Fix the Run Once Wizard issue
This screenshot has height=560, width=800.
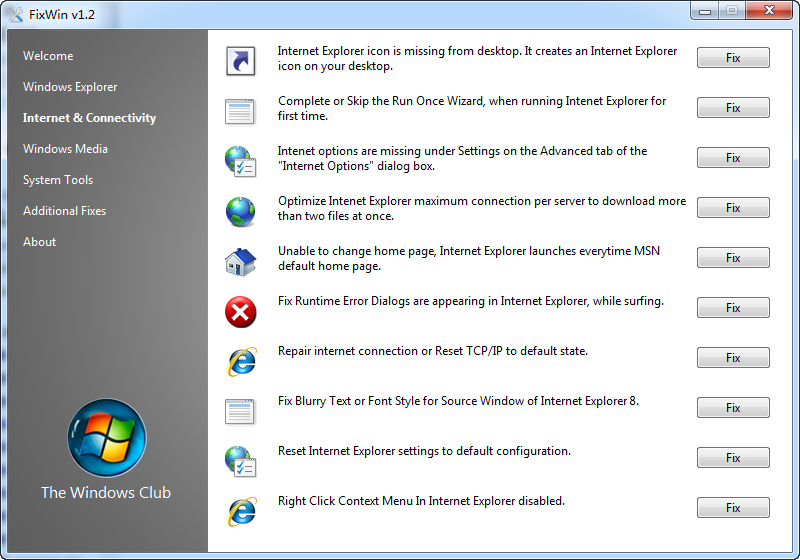pos(733,108)
